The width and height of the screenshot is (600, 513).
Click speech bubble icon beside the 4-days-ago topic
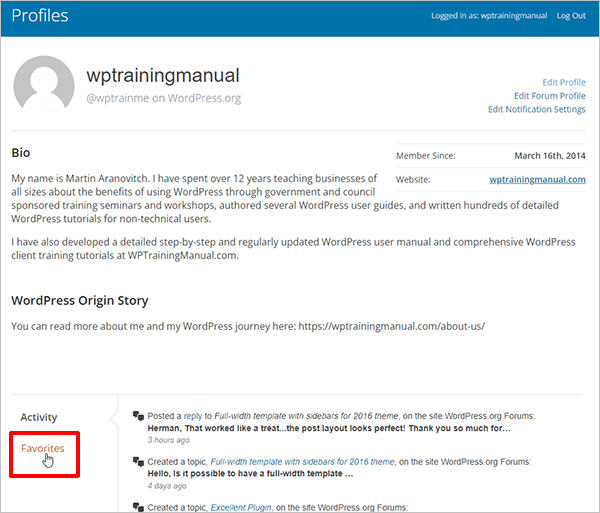pos(138,461)
